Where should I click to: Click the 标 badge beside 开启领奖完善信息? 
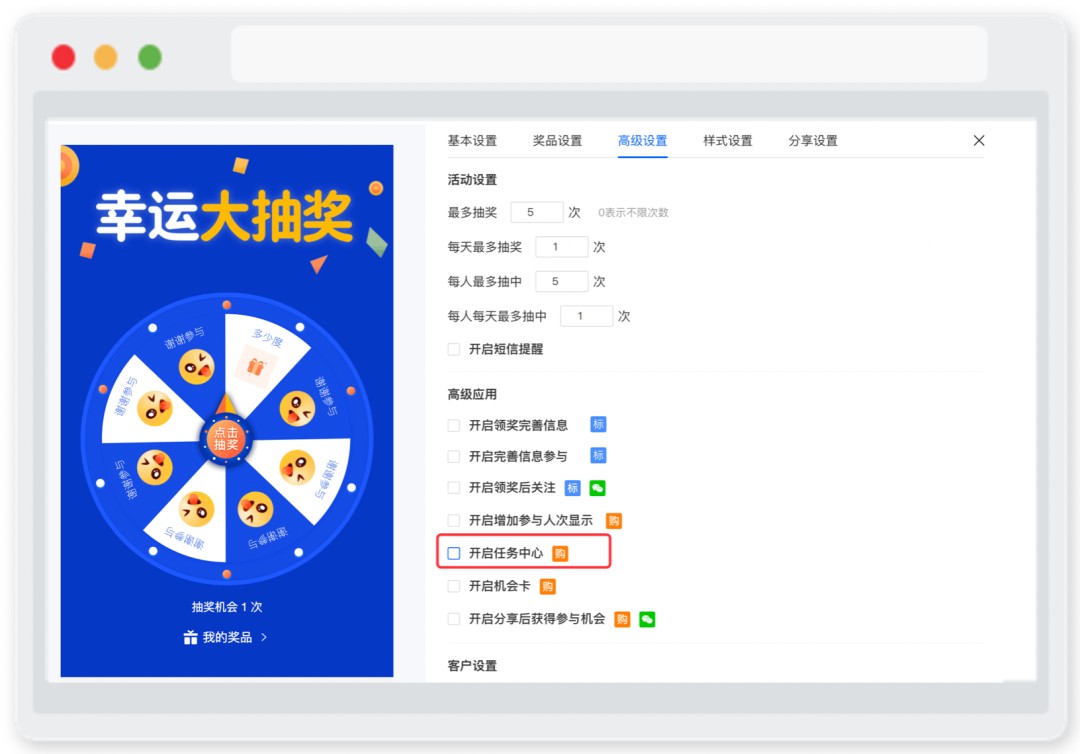(x=598, y=425)
